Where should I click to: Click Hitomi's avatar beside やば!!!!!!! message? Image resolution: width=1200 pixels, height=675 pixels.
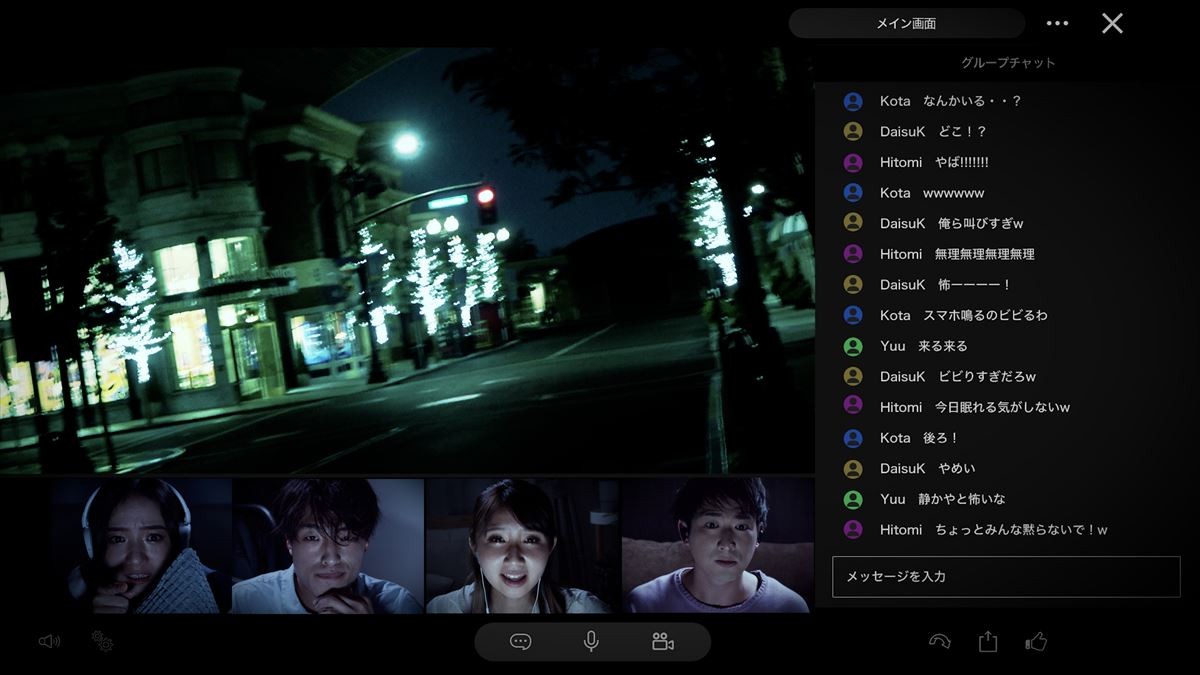(x=853, y=162)
